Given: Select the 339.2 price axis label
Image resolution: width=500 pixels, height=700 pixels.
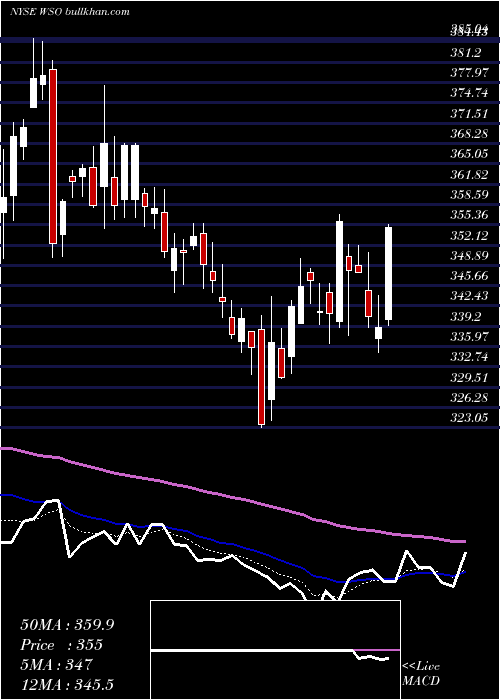Looking at the screenshot, I should click(466, 316).
